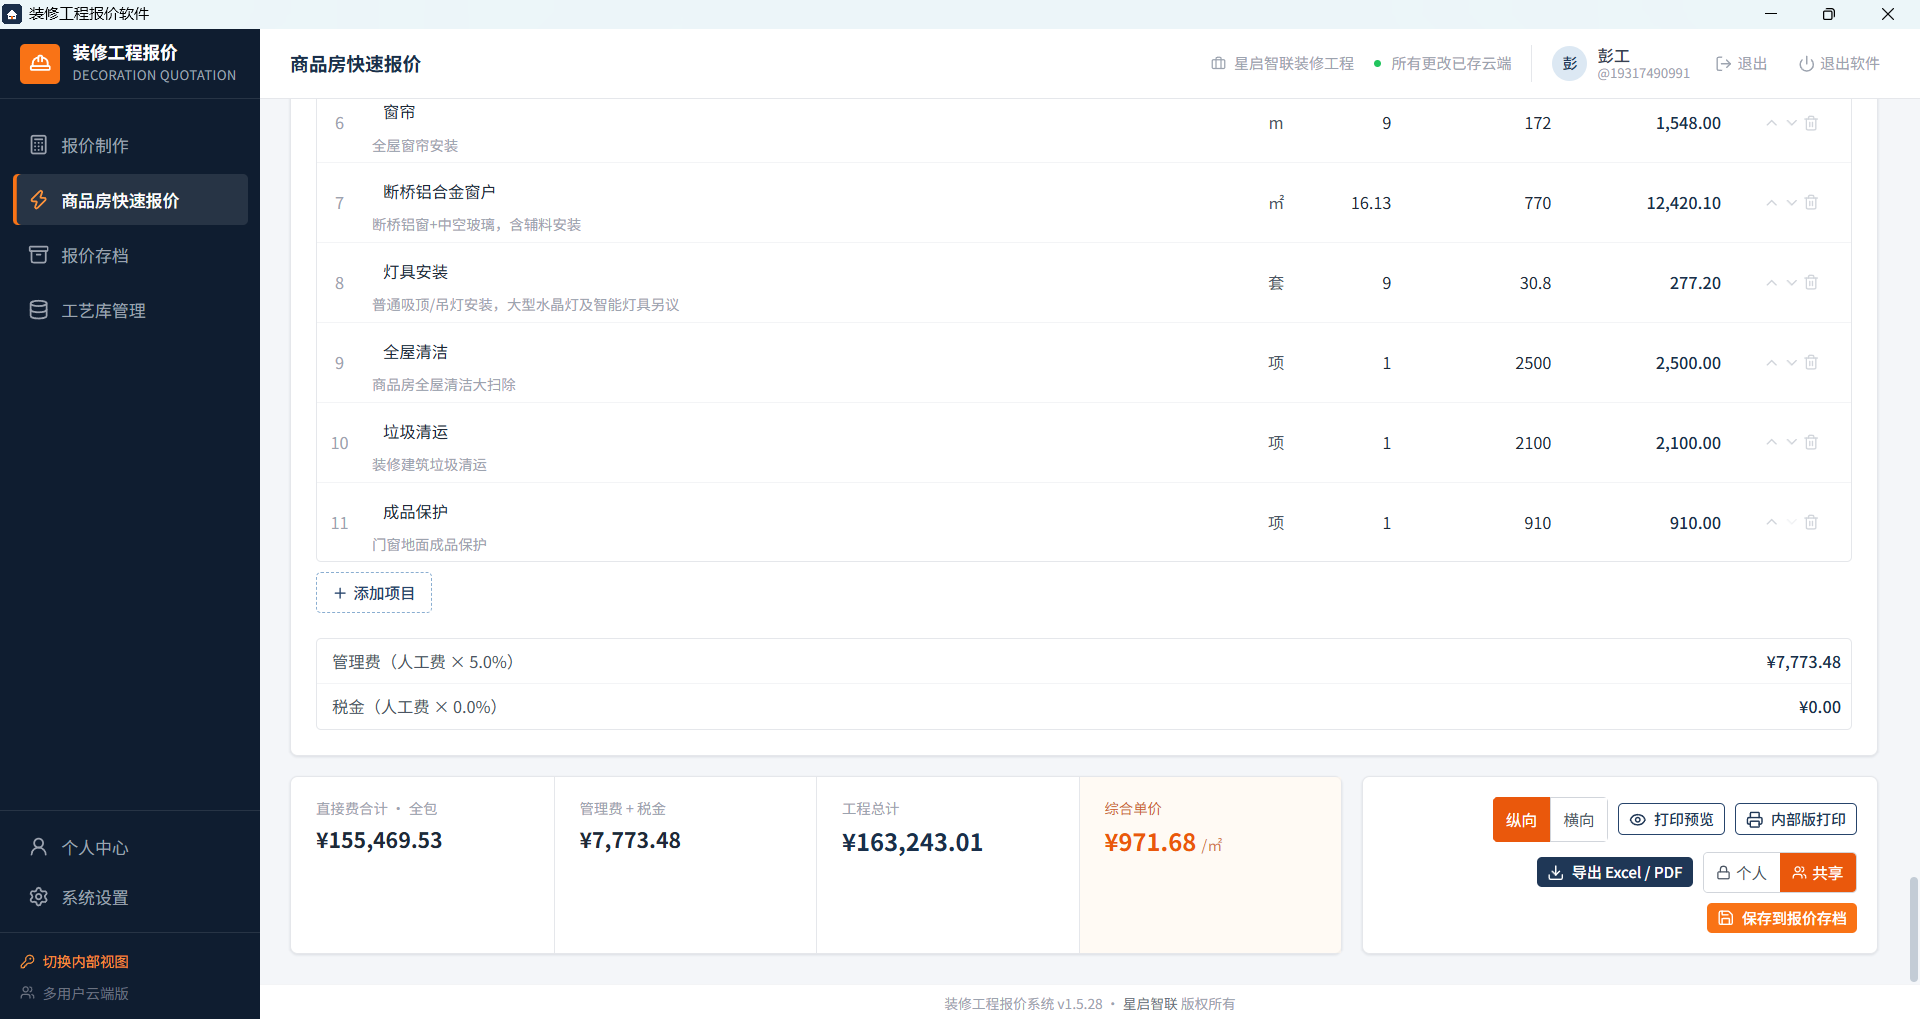
Task: Move 成品保护 row up with arrow
Action: 1771,523
